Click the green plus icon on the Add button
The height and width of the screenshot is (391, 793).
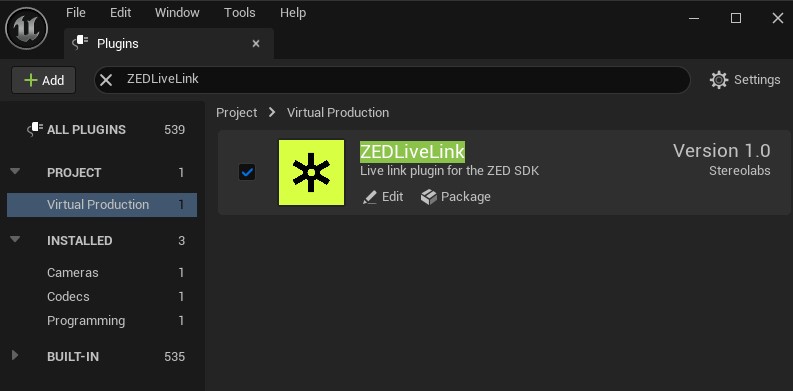[x=31, y=80]
